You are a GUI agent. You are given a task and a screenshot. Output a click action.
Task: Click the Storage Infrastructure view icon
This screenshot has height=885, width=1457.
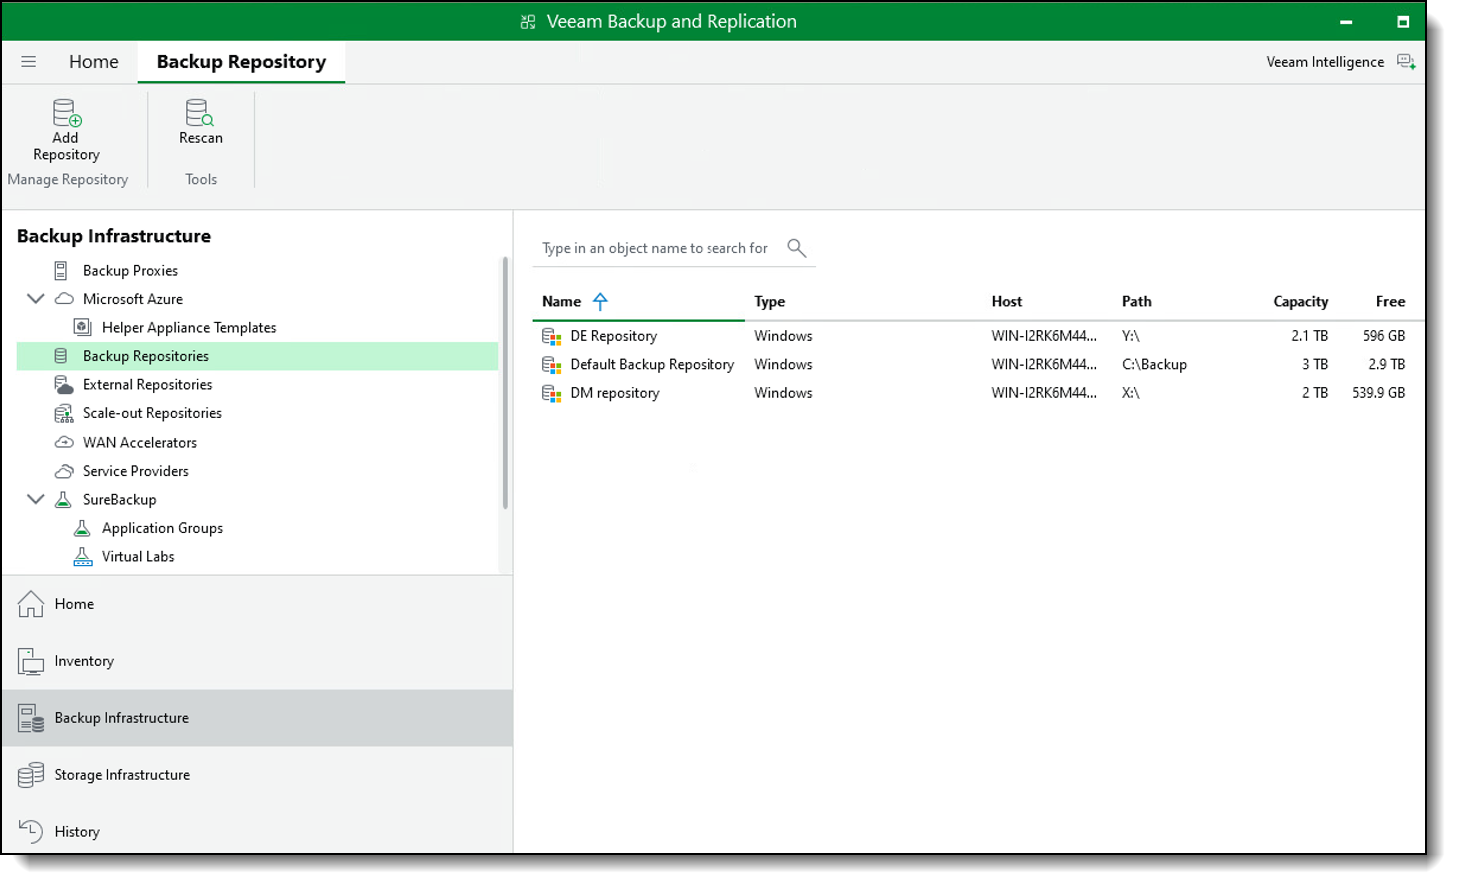point(31,775)
